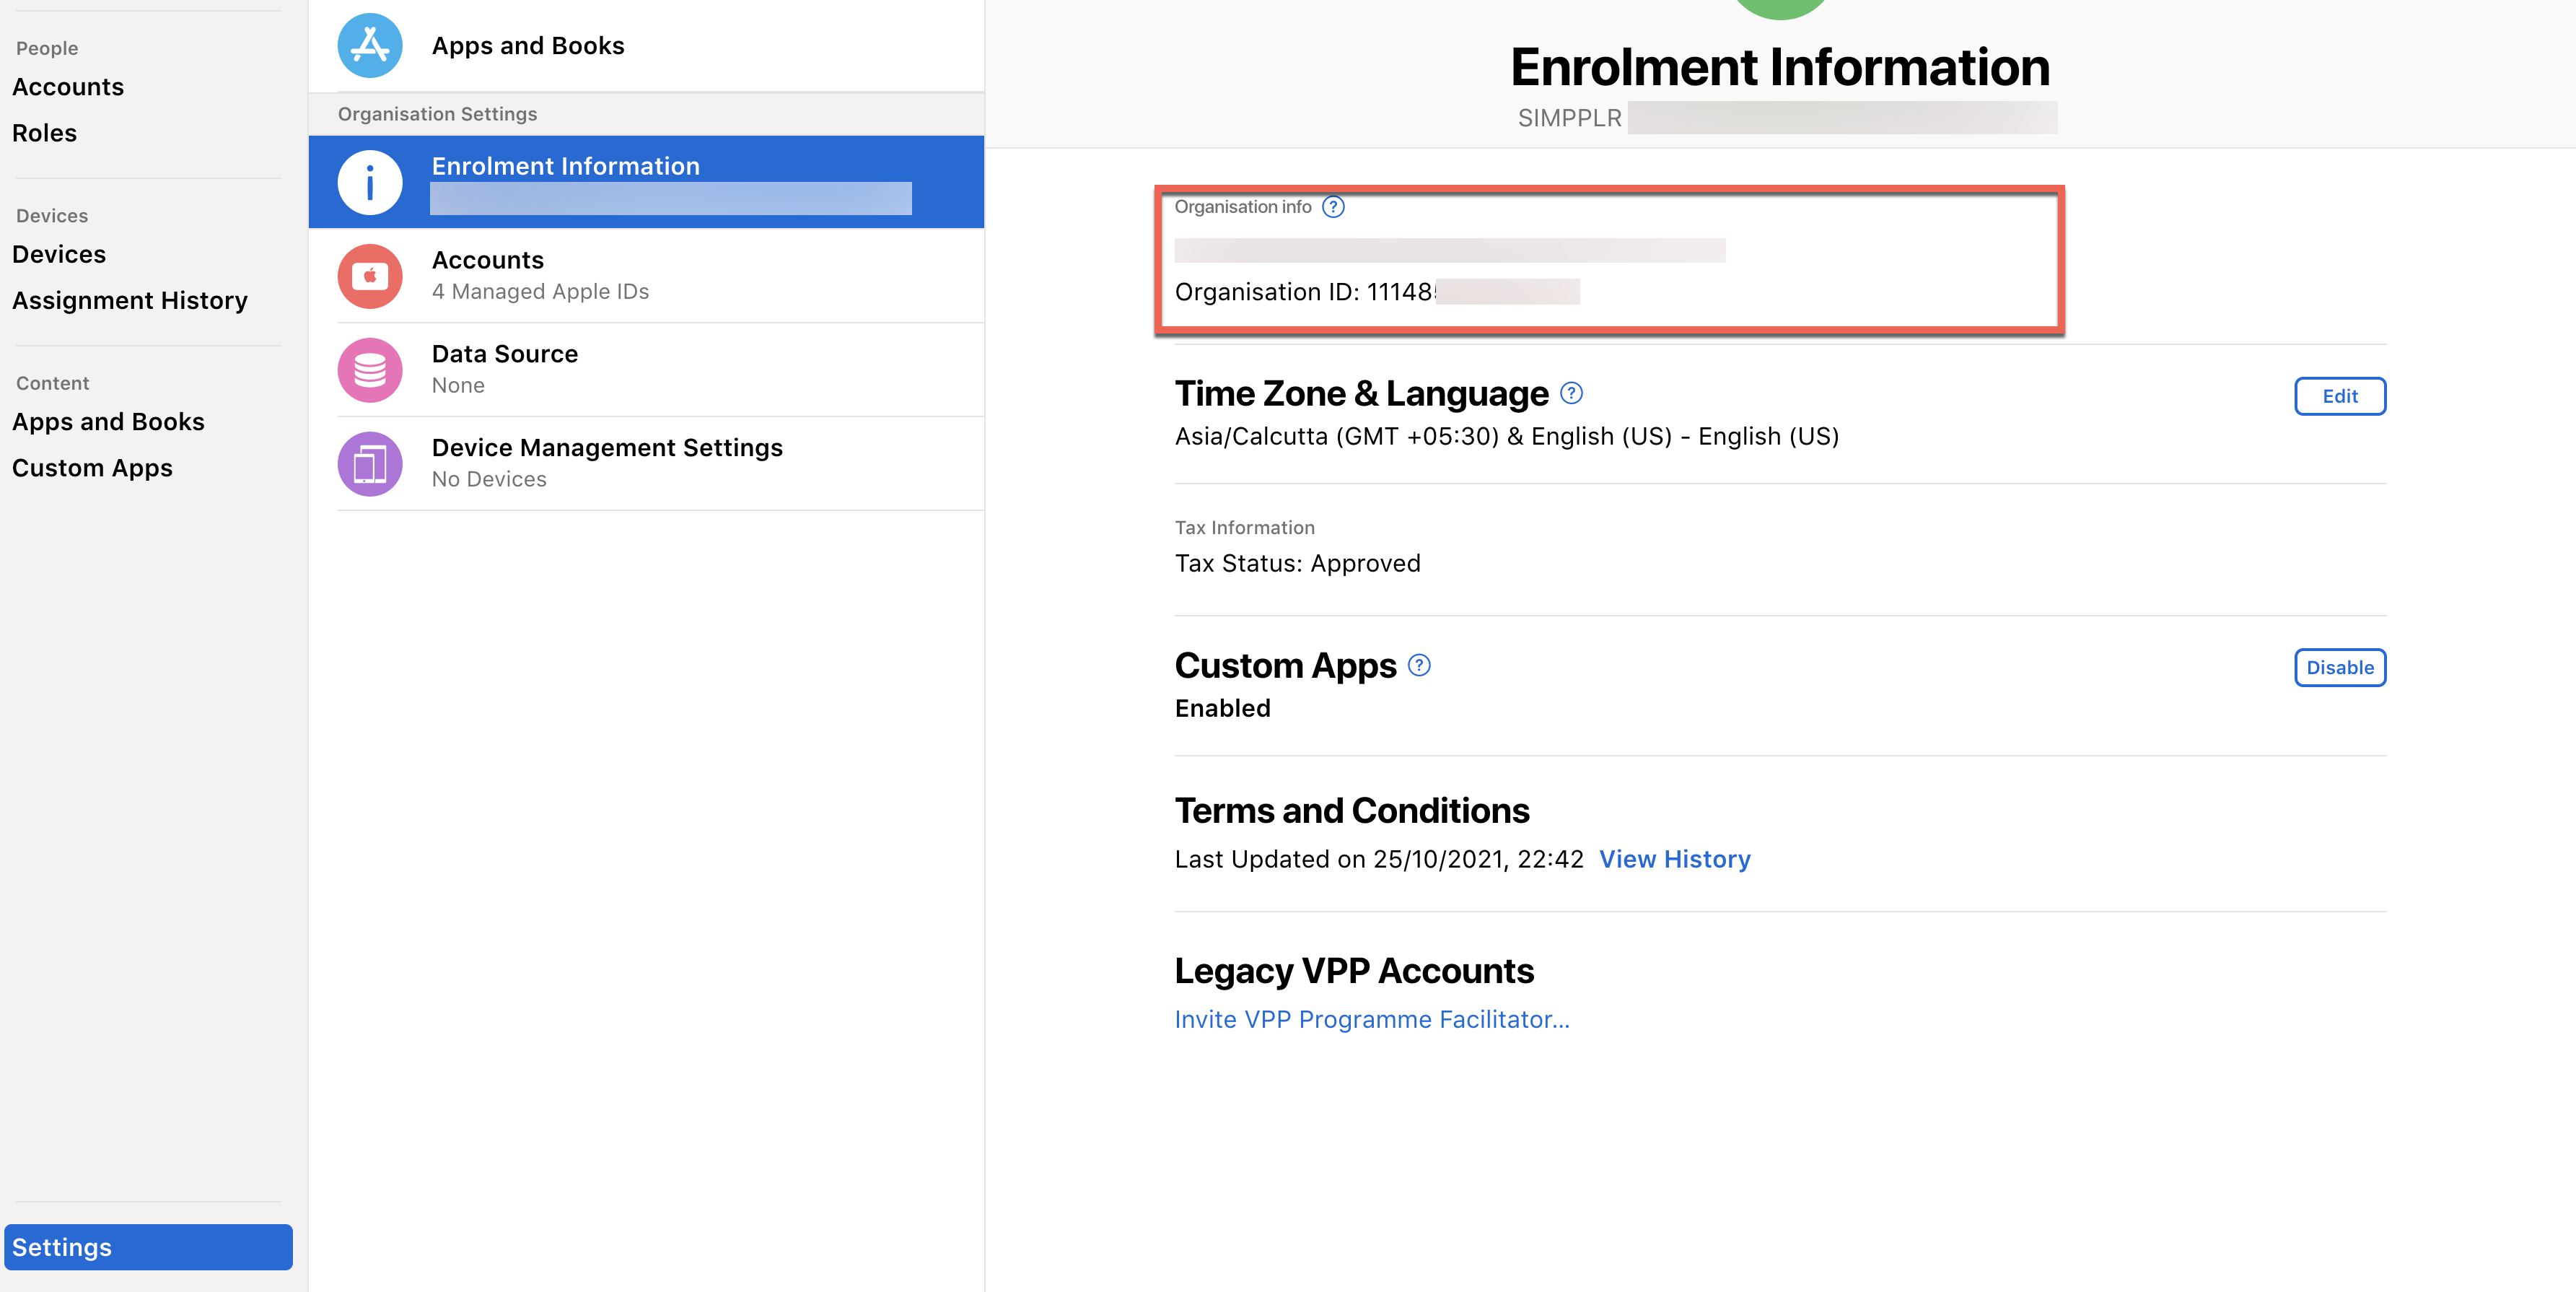Screen dimensions: 2576x1292
Task: Select the Accounts Apple ID icon
Action: coord(370,275)
